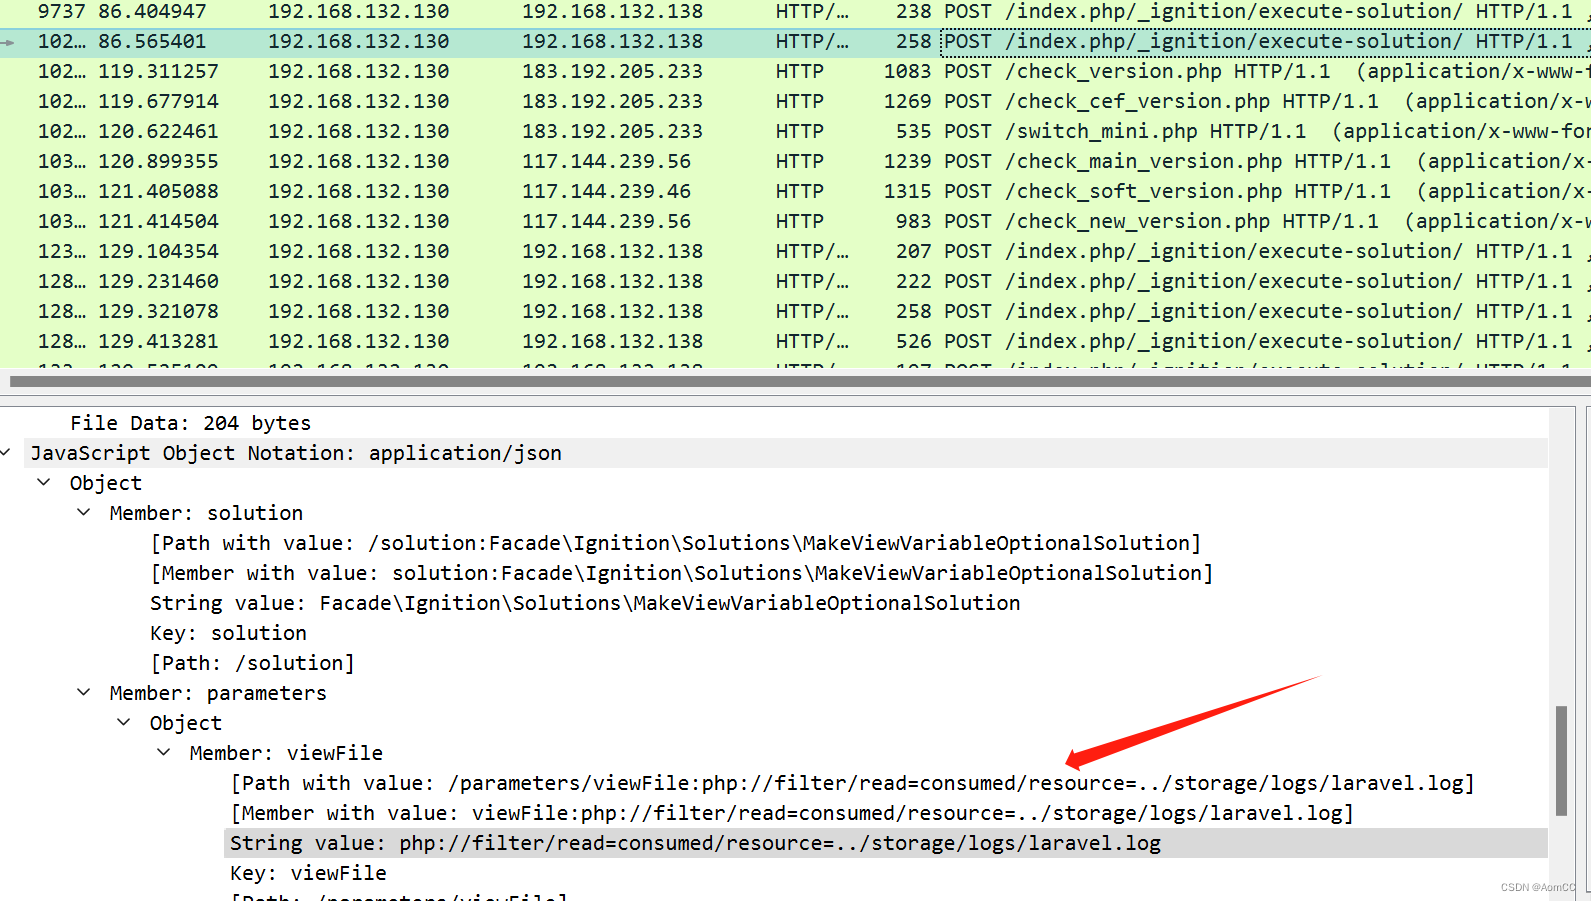
Task: Select the 'Key: solution' line
Action: pyautogui.click(x=229, y=633)
